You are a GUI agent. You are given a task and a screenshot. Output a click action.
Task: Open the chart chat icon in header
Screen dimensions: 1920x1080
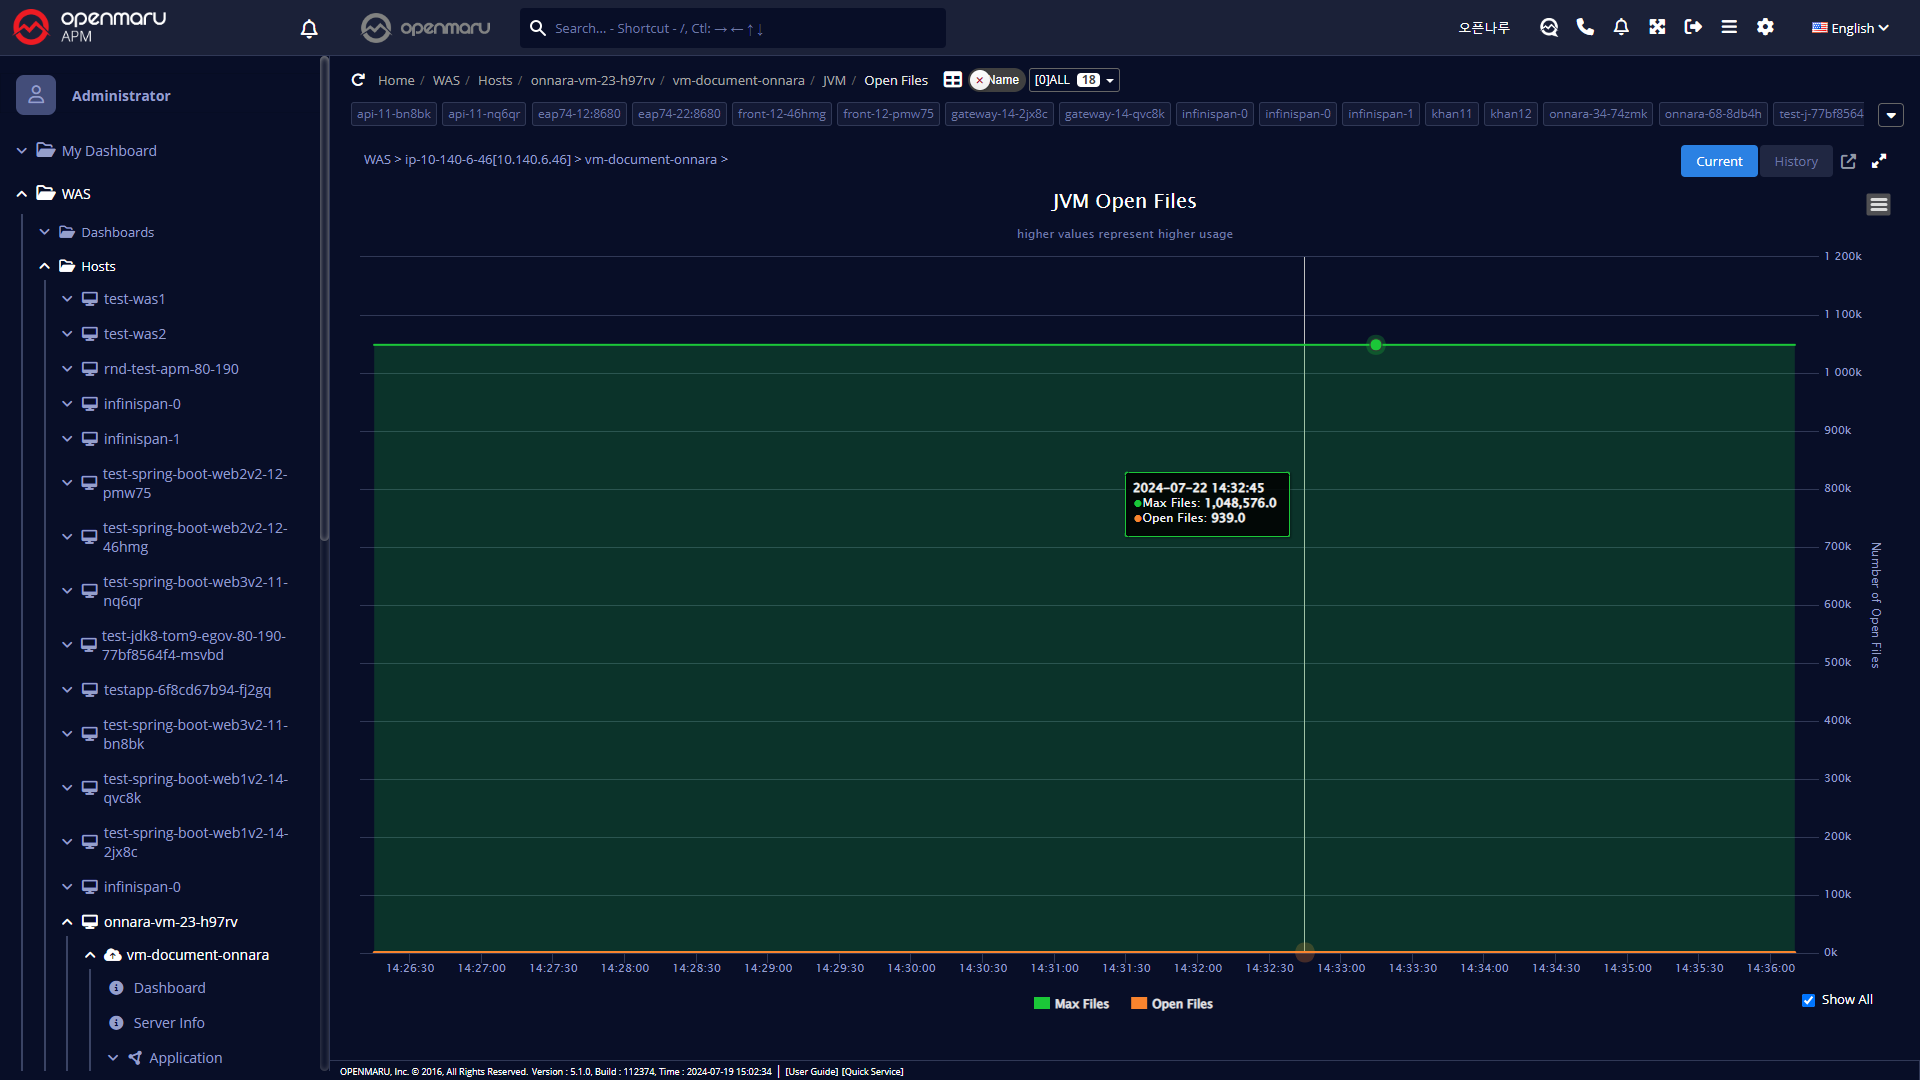coord(1549,27)
